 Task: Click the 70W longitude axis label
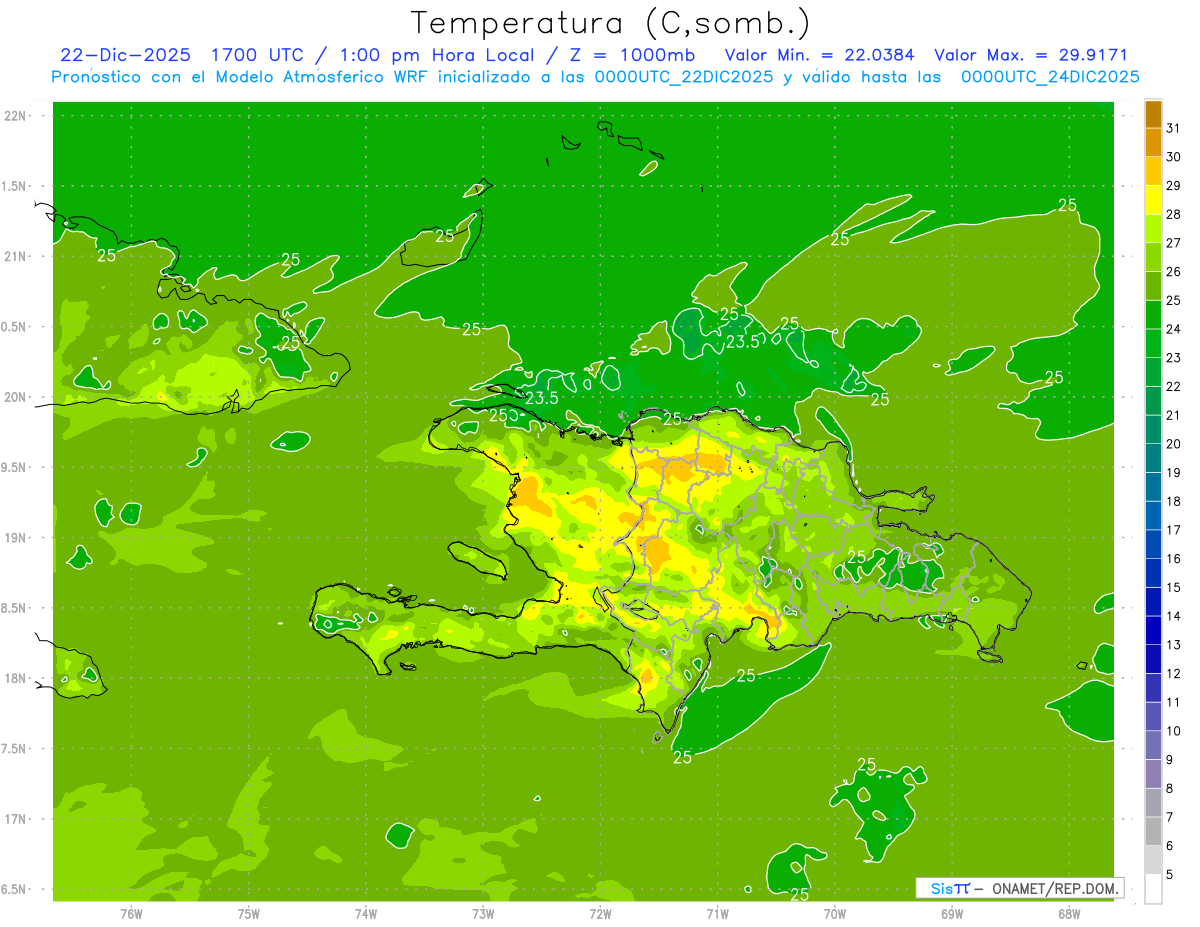click(835, 914)
